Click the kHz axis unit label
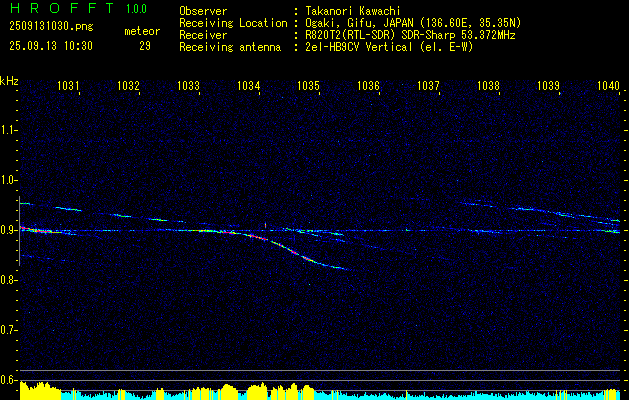629x400 pixels. [x=9, y=81]
